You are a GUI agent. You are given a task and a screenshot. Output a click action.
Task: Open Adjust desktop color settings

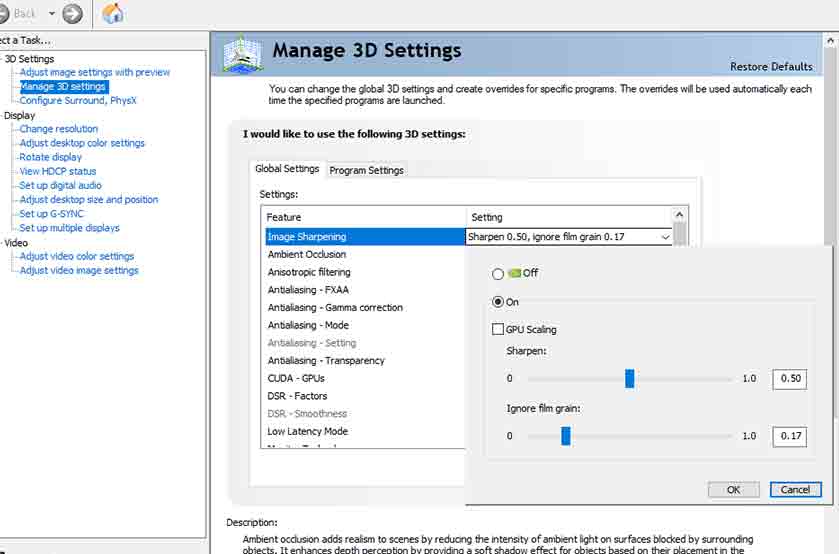82,143
